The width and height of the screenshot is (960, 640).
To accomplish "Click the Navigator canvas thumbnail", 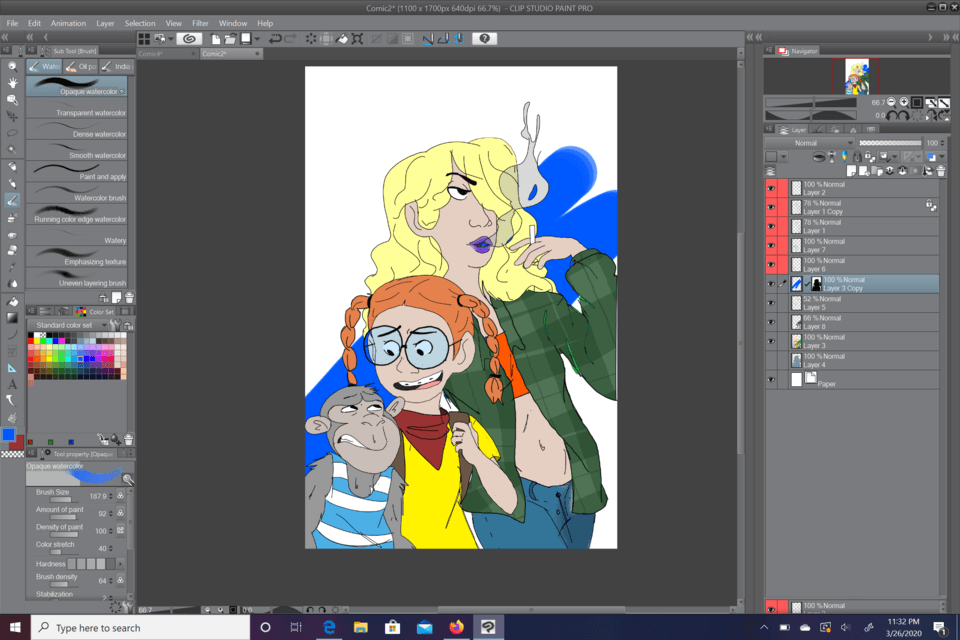I will coord(856,76).
